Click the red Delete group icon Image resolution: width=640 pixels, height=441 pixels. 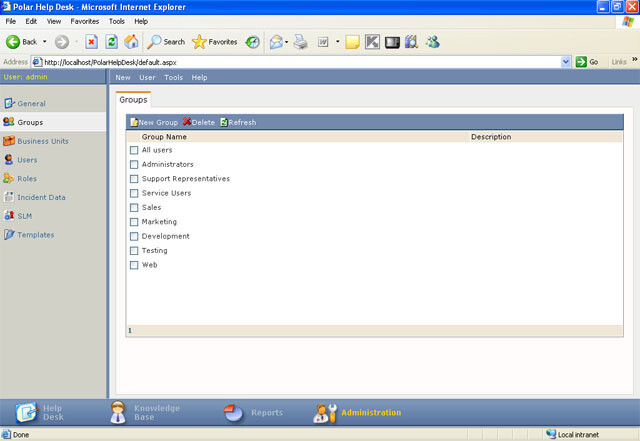(187, 122)
